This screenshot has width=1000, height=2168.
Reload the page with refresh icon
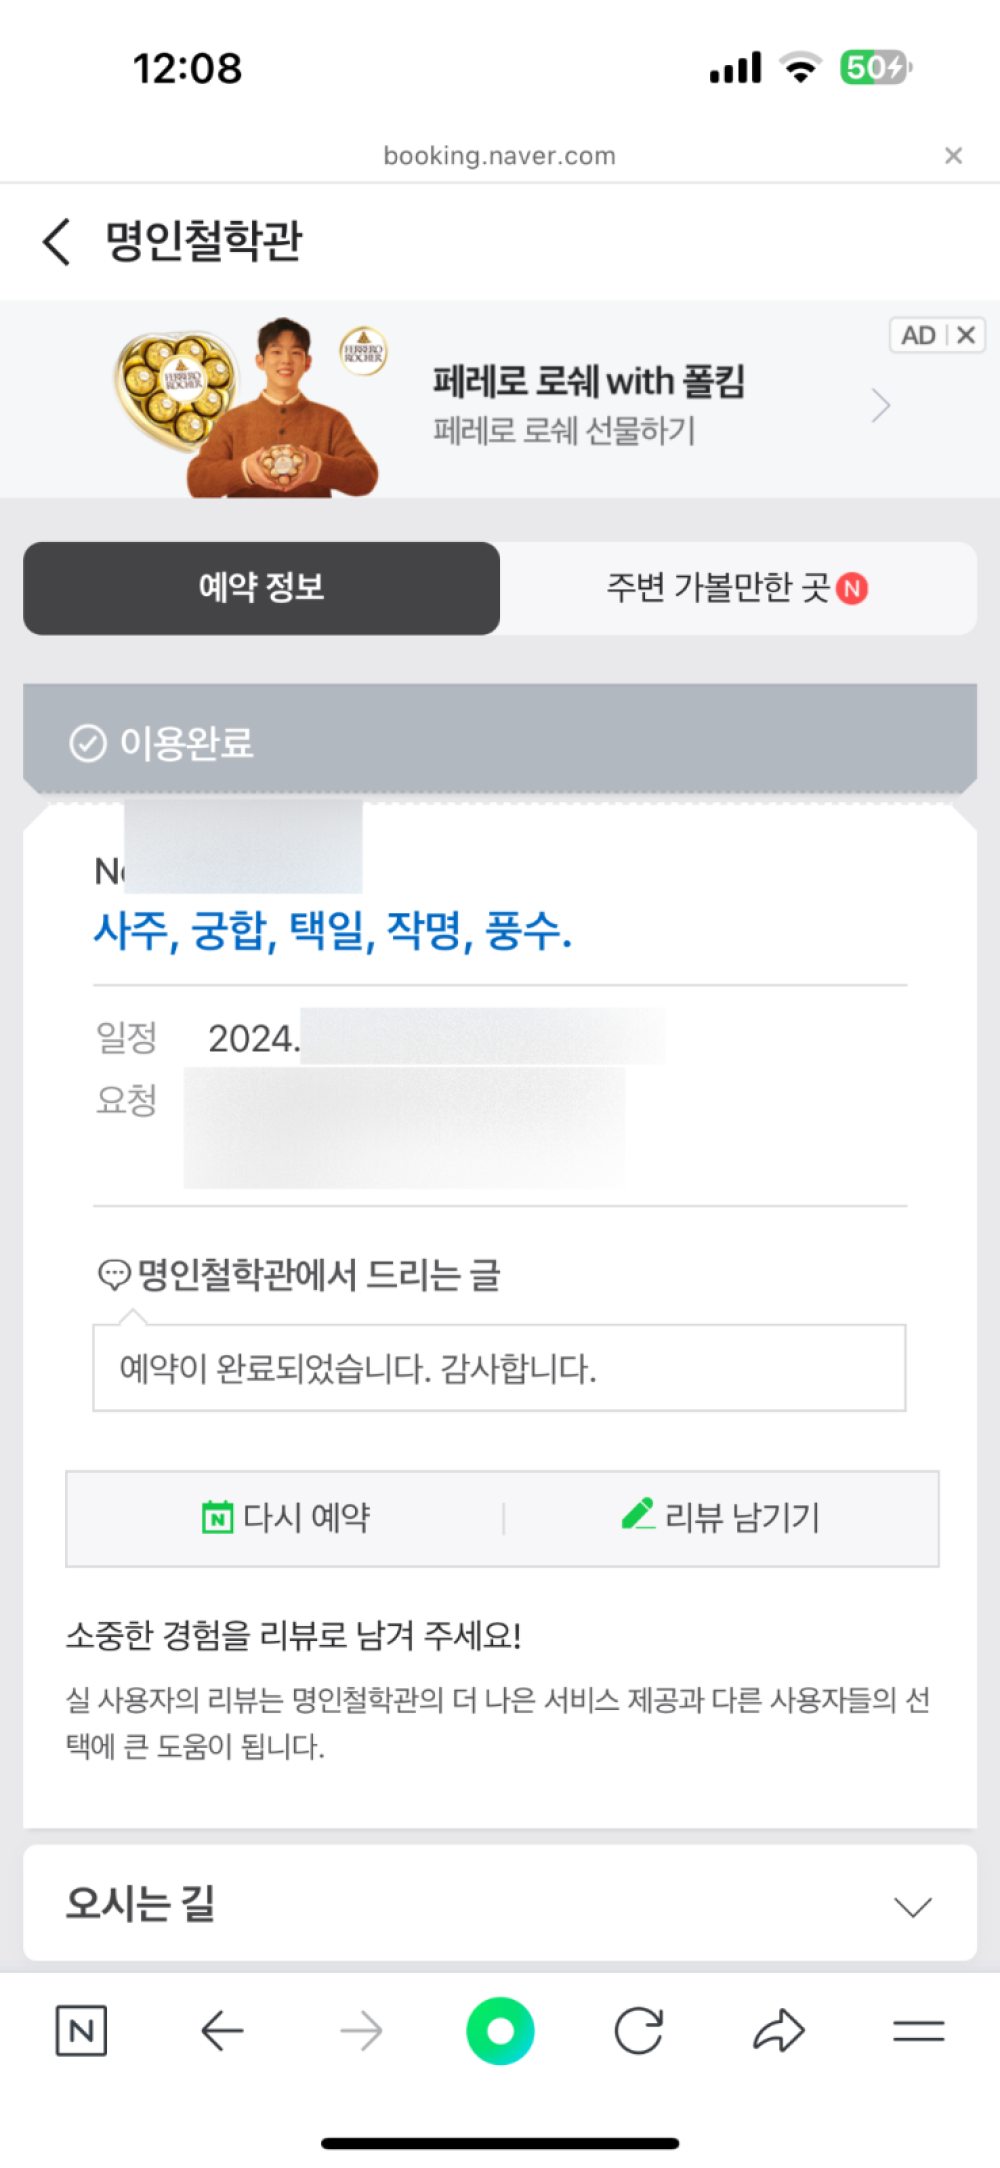click(x=639, y=2030)
